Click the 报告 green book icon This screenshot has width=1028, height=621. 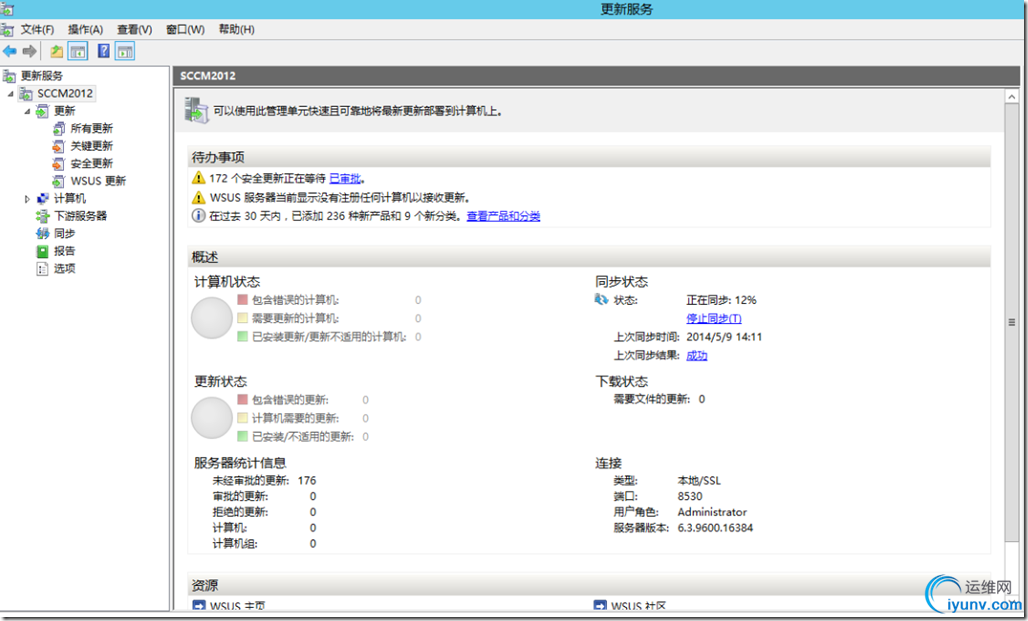[x=43, y=251]
